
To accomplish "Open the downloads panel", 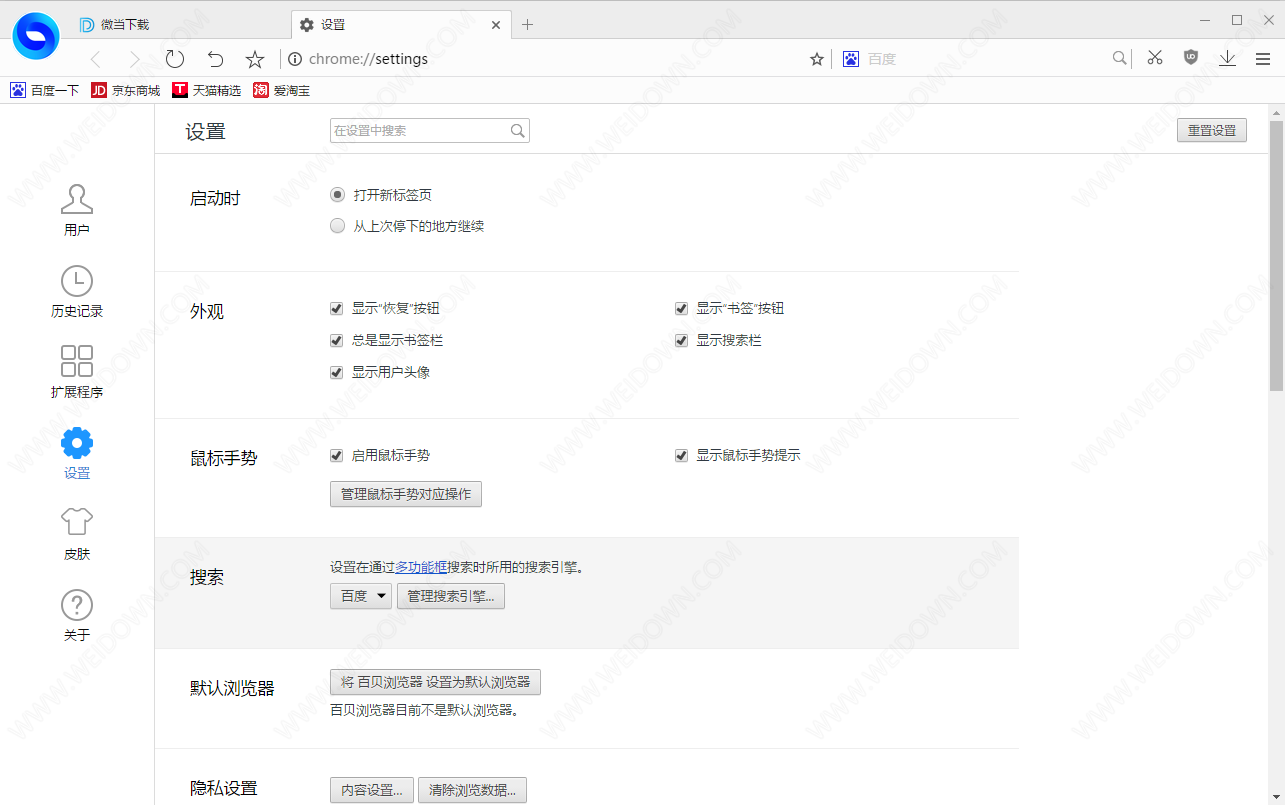I will (x=1228, y=59).
